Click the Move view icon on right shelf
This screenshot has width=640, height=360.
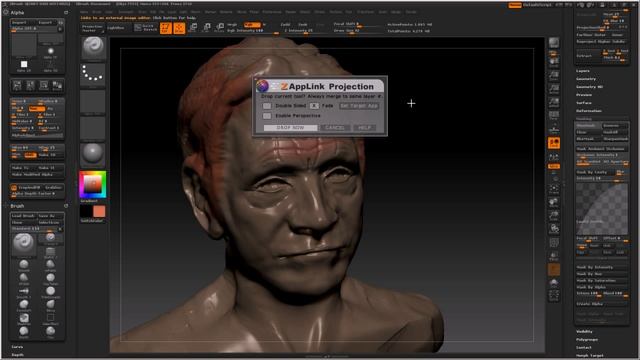[554, 202]
